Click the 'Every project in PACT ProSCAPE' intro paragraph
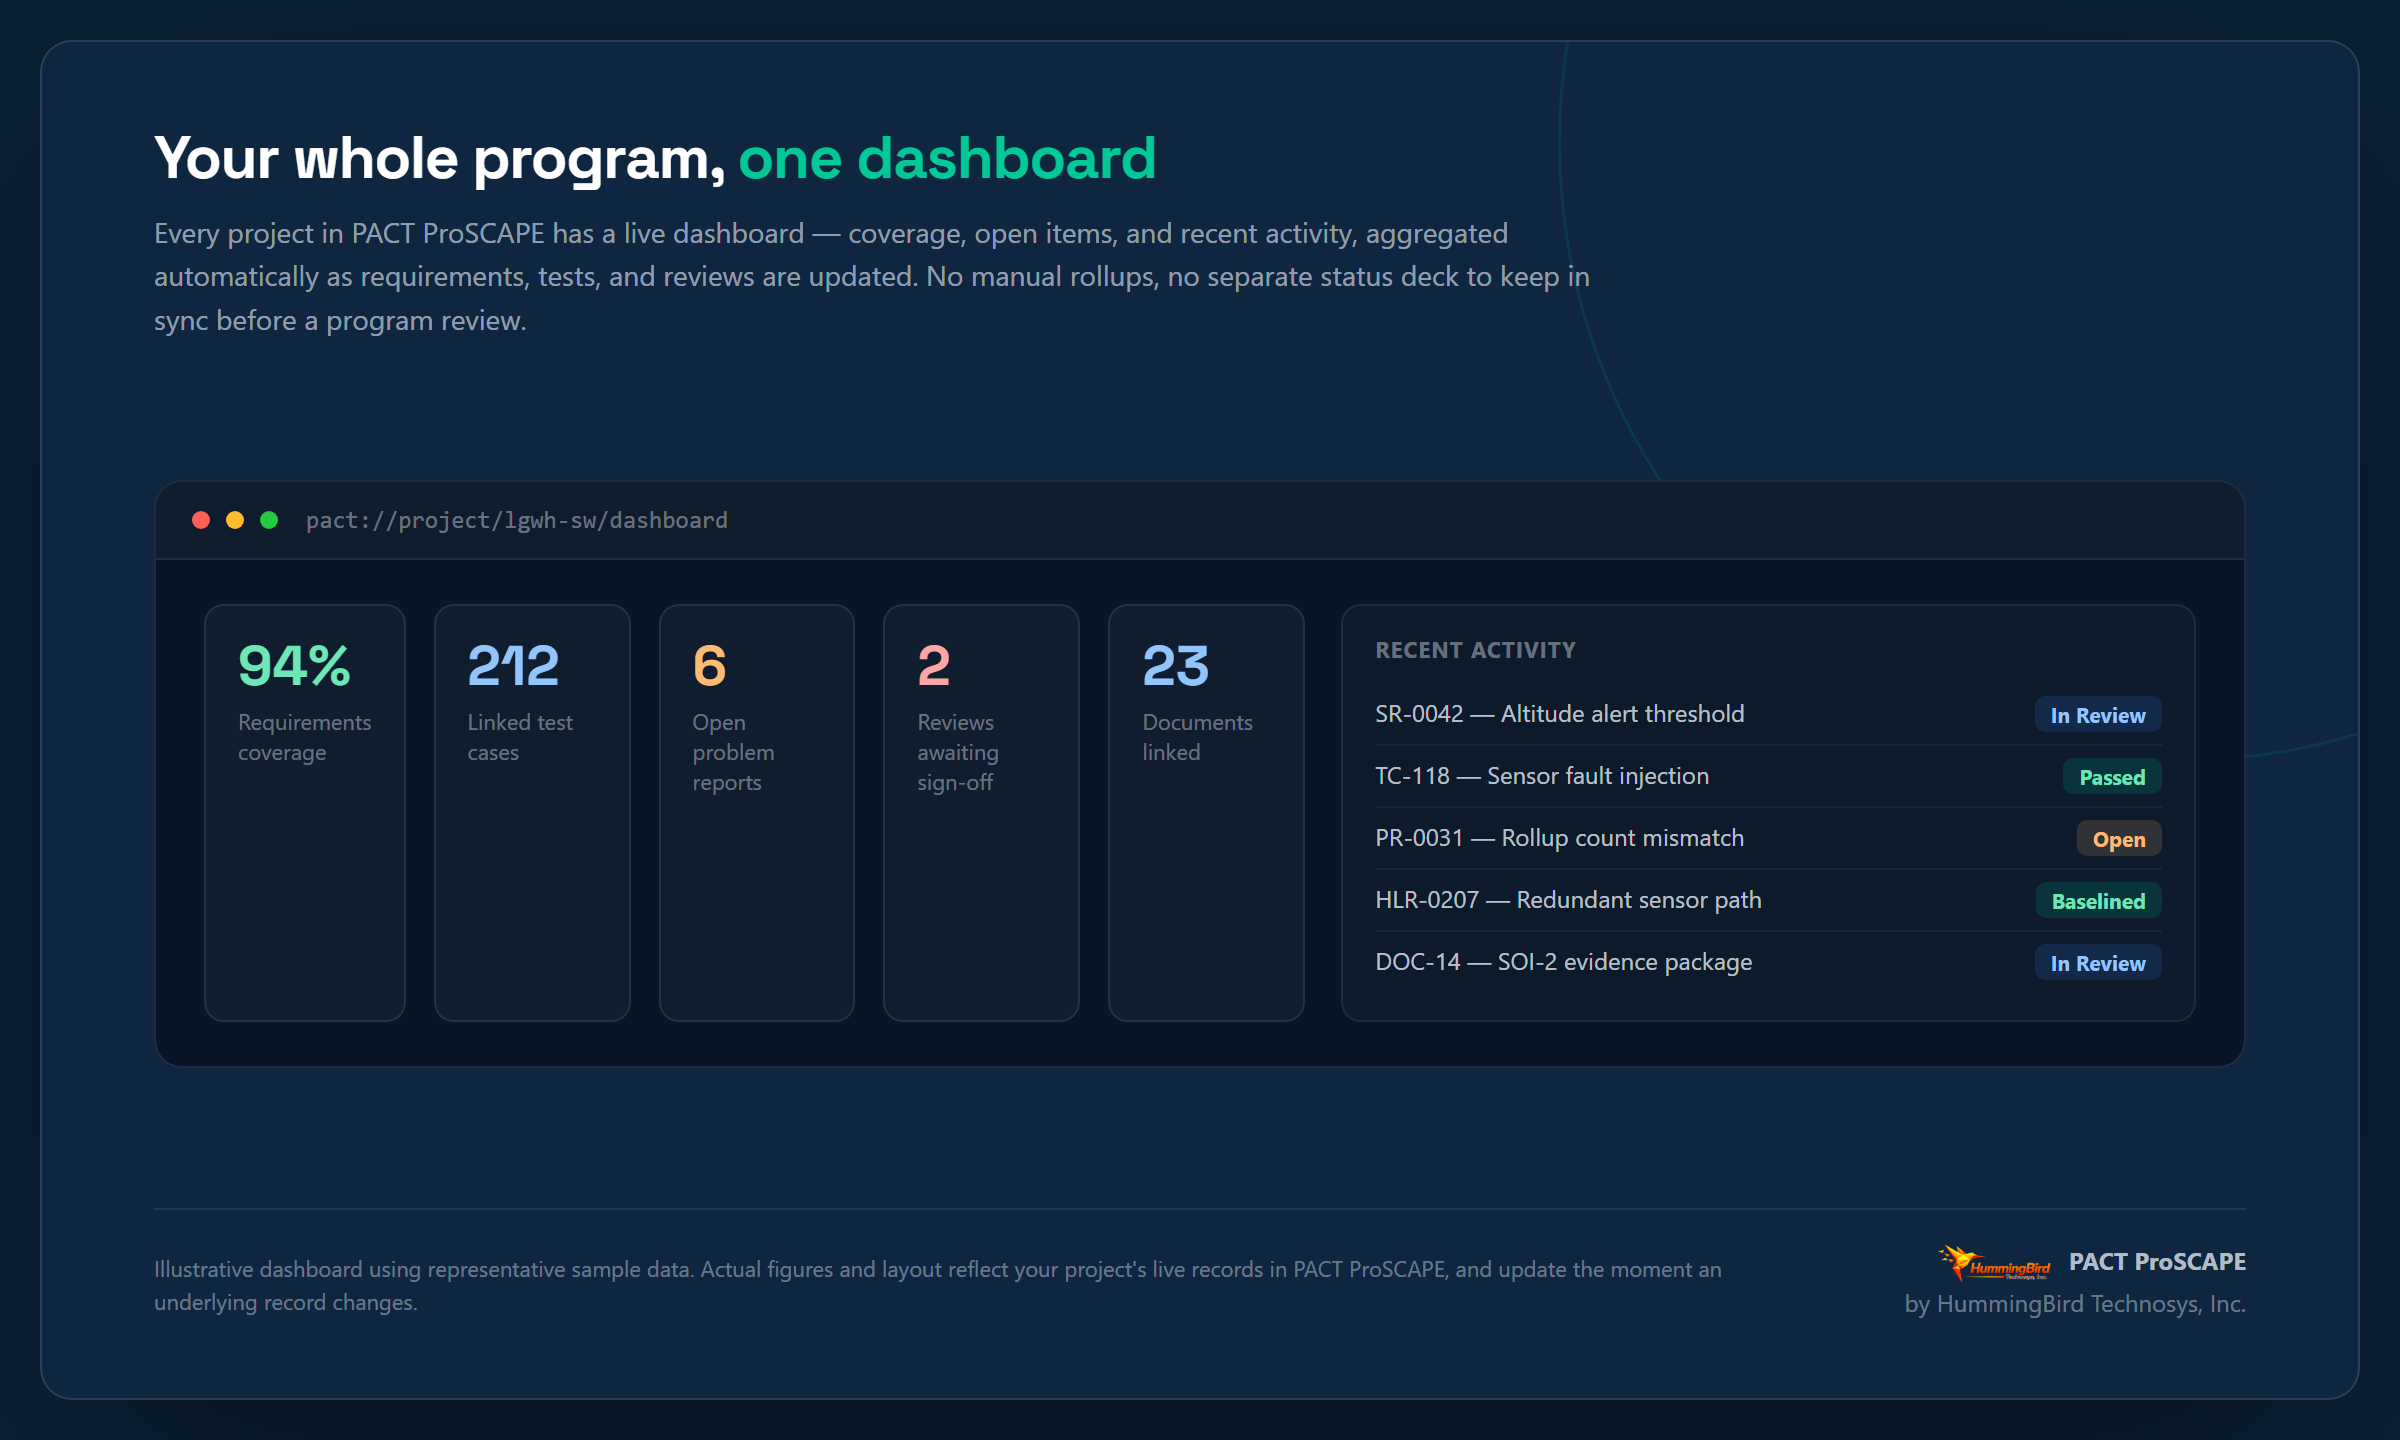 tap(872, 277)
